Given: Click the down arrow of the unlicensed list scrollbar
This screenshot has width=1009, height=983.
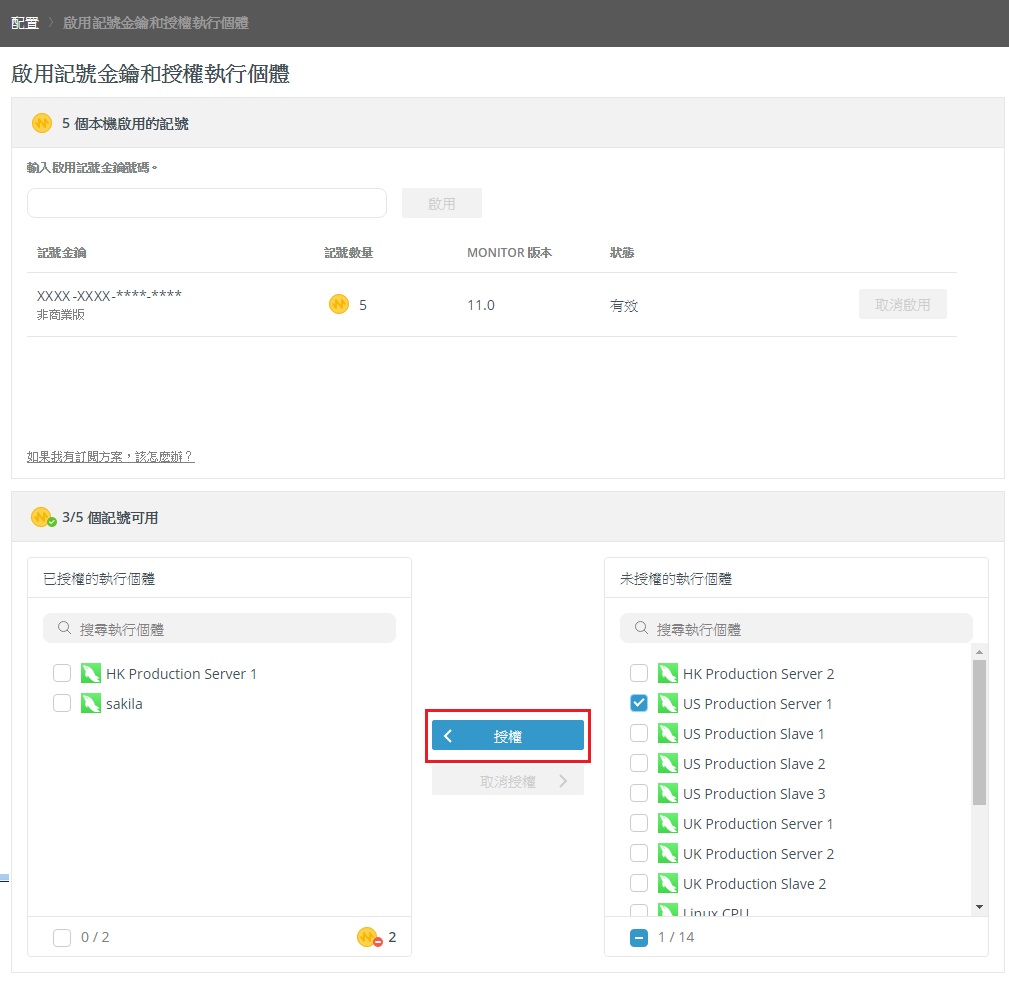Looking at the screenshot, I should tap(979, 906).
